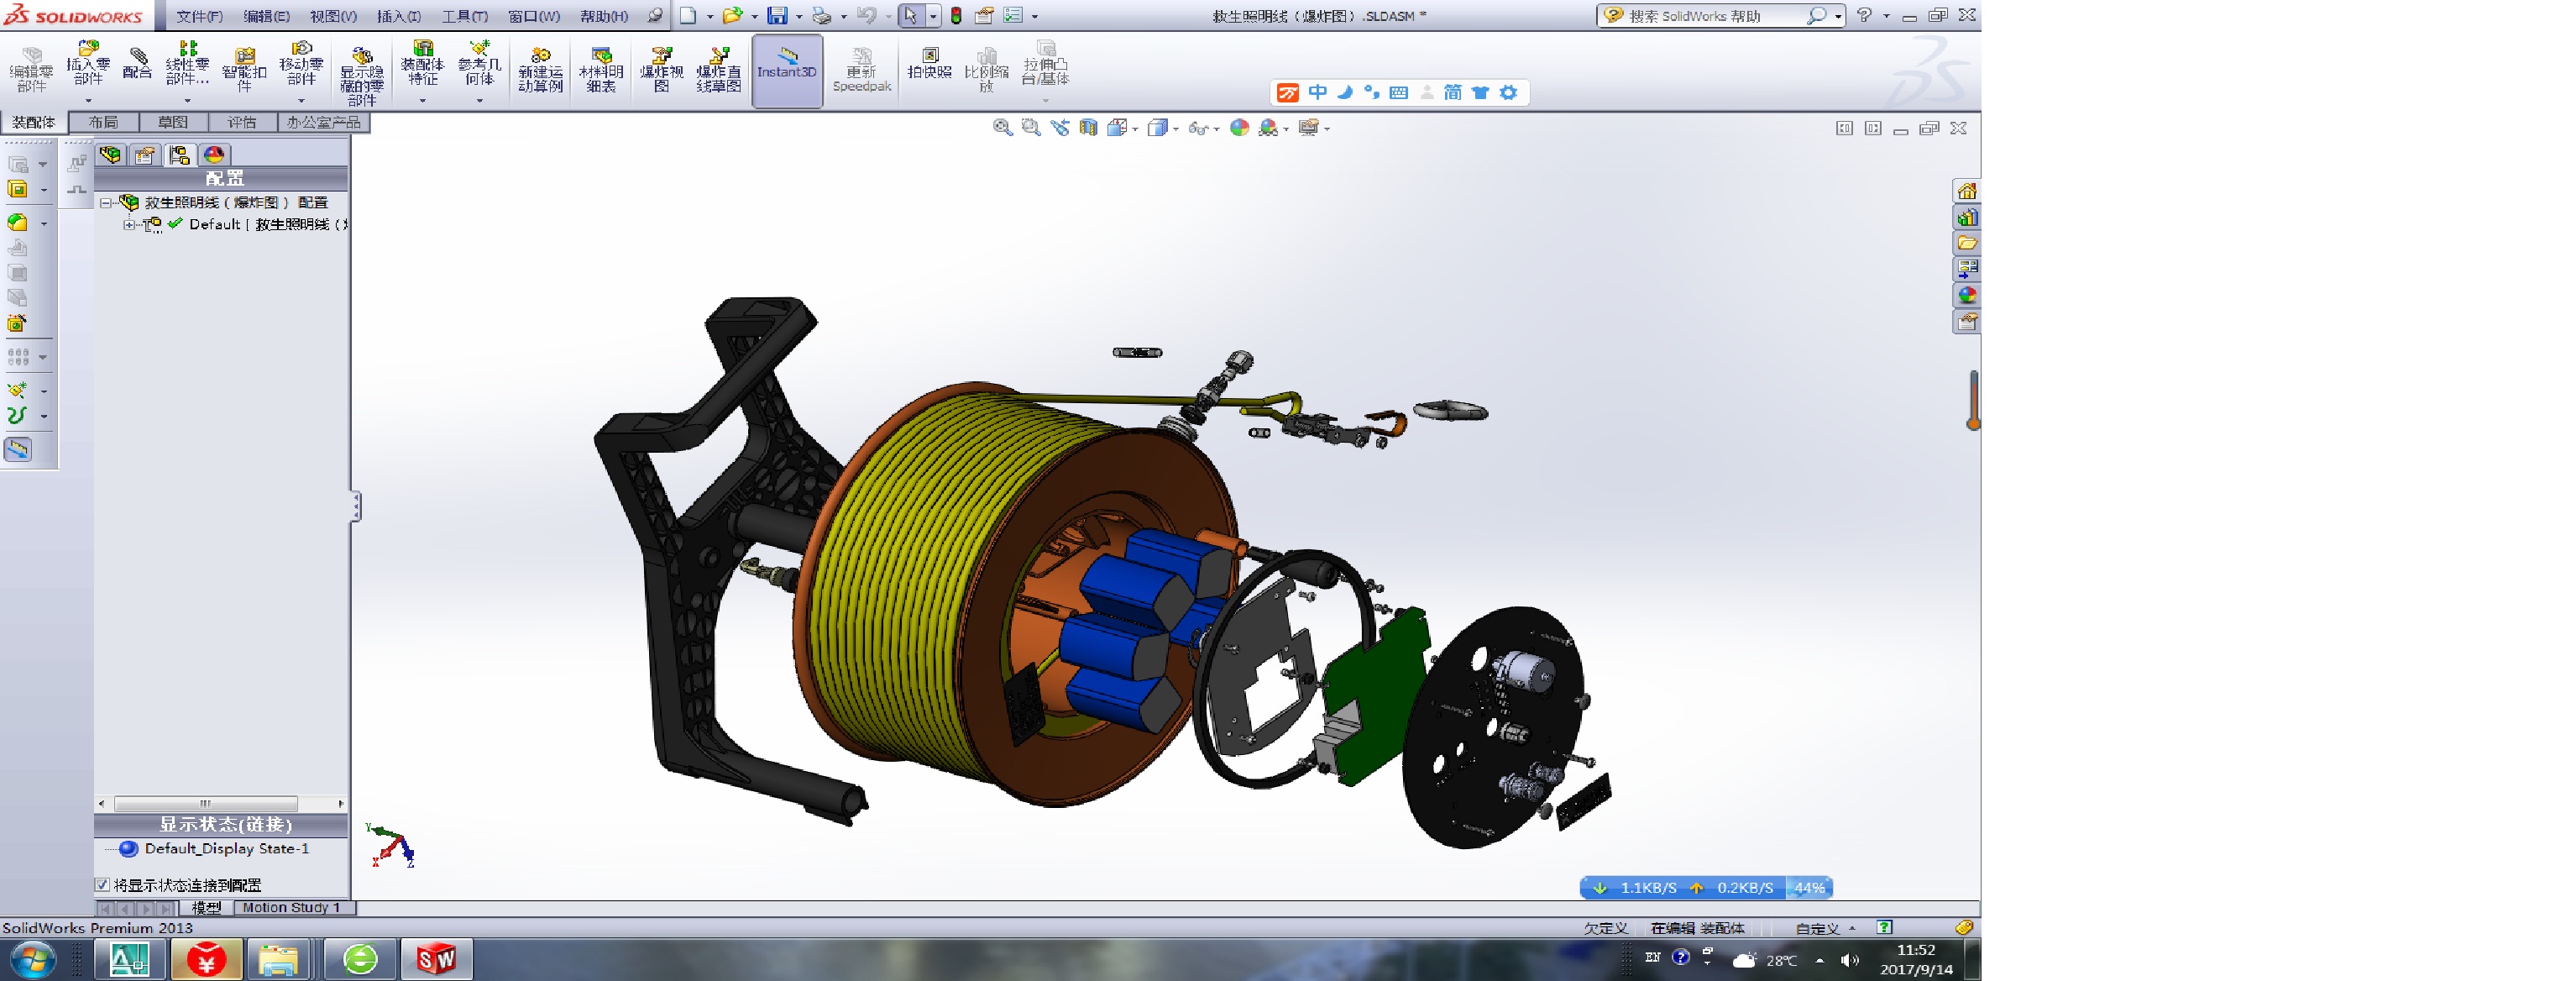Click the 44% network speed indicator
Image resolution: width=2576 pixels, height=981 pixels.
click(x=1809, y=887)
